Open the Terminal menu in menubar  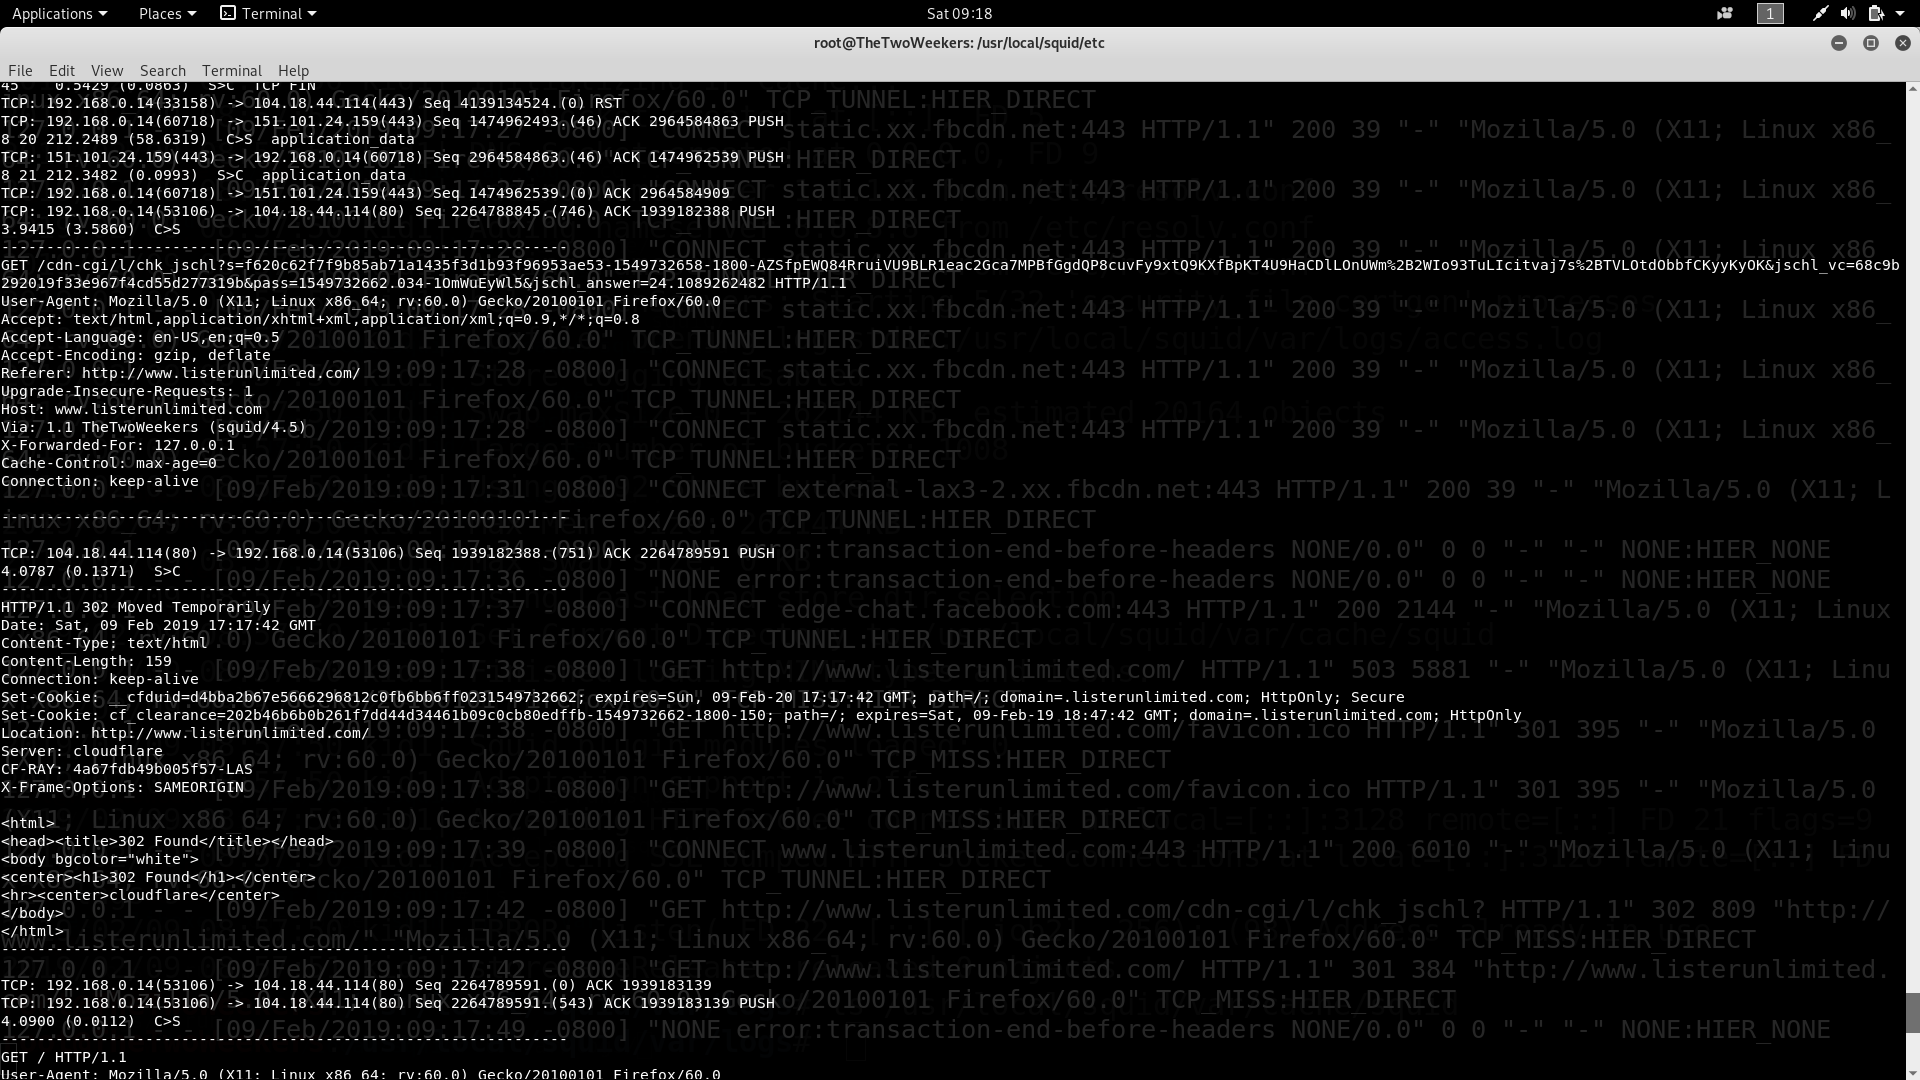[x=232, y=70]
